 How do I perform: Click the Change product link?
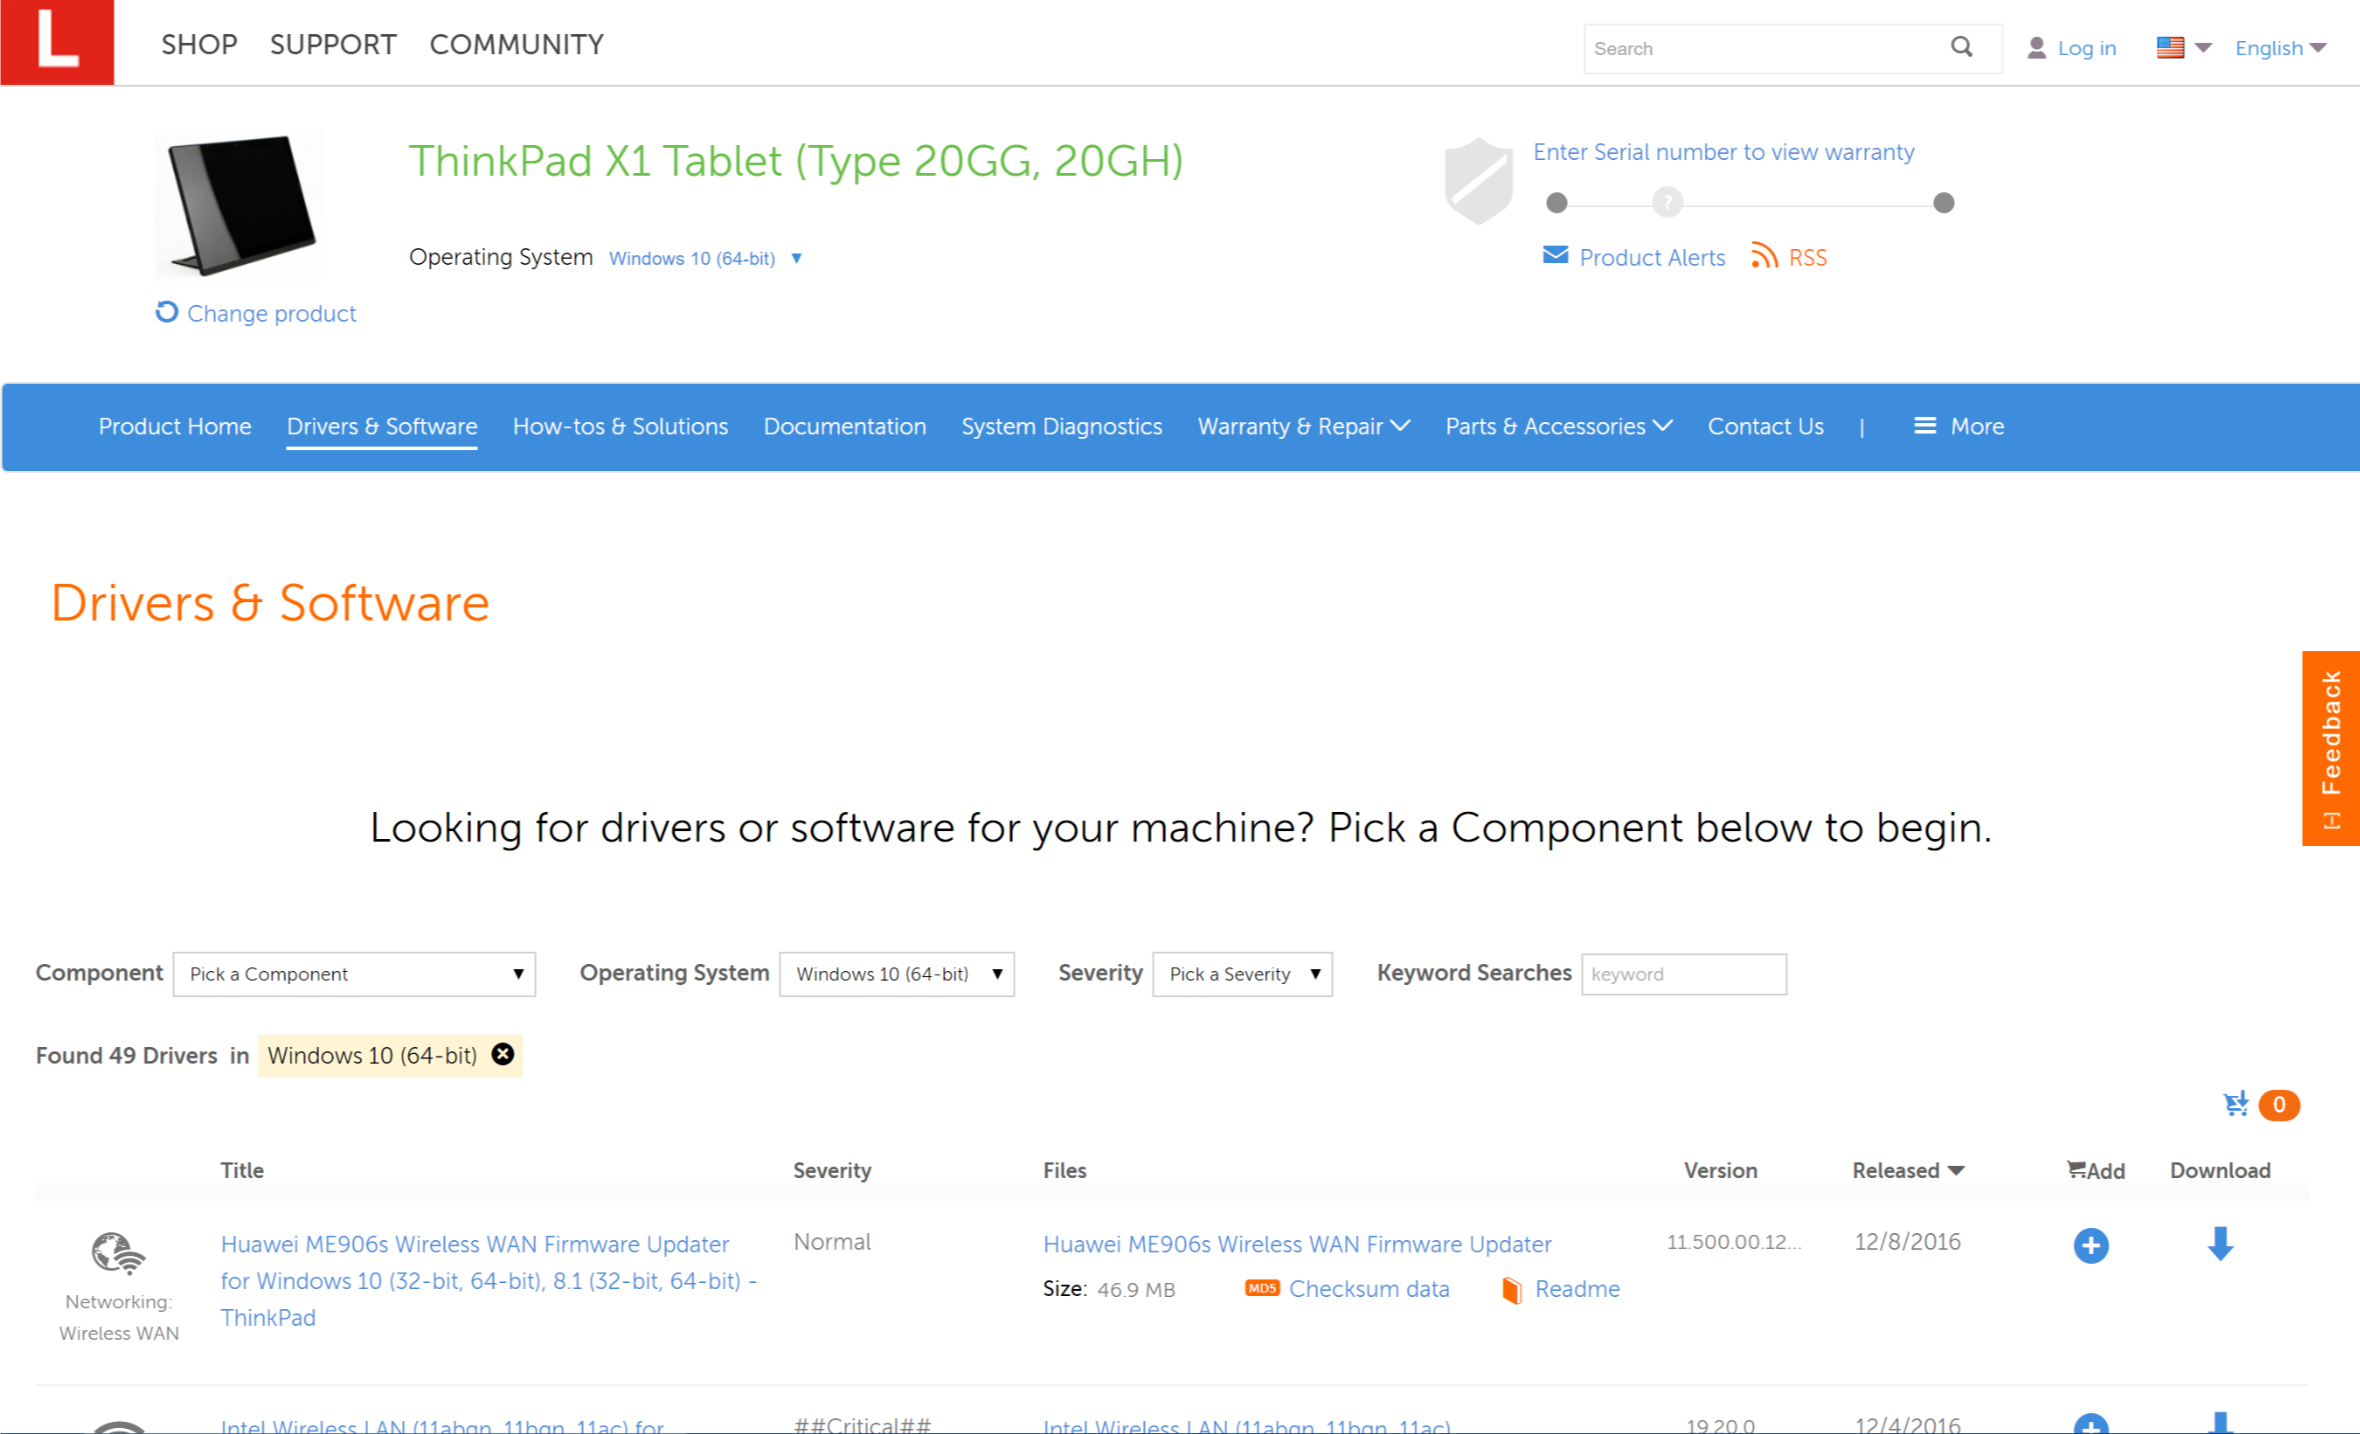[272, 313]
